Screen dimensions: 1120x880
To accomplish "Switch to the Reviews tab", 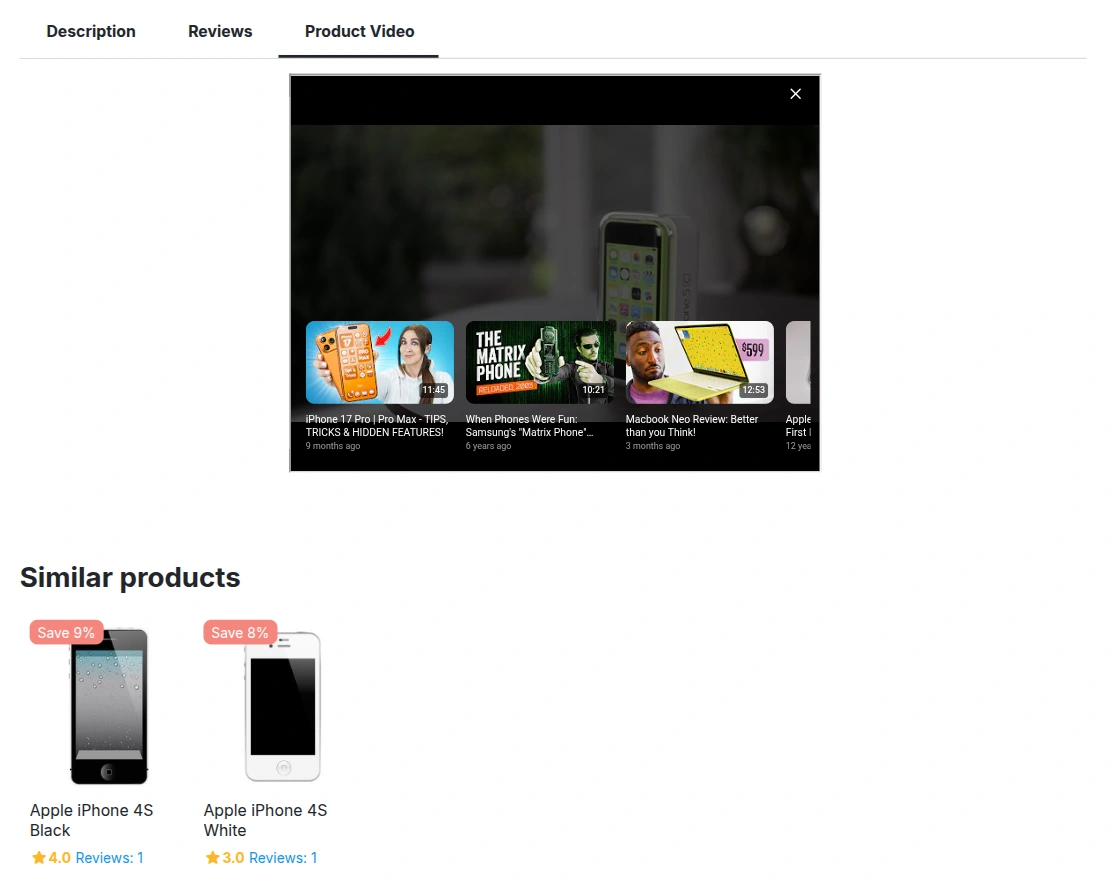I will [220, 31].
